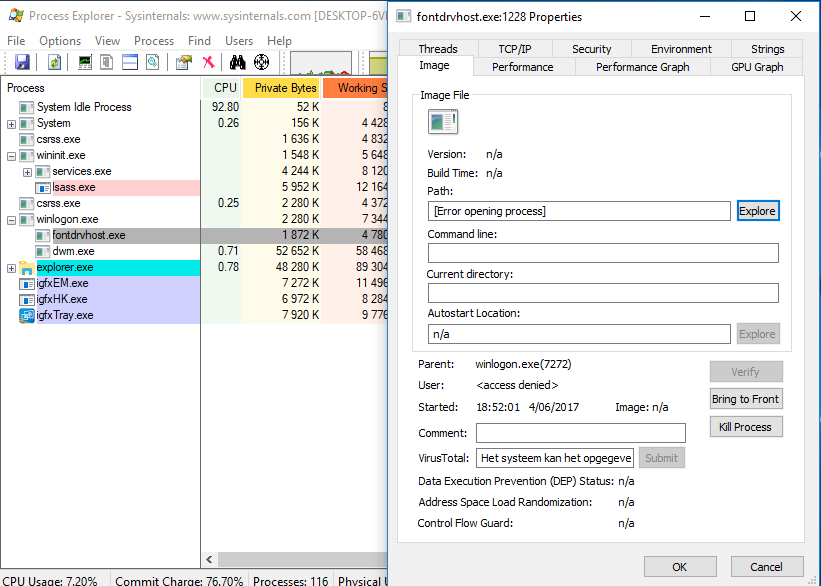This screenshot has height=586, width=821.
Task: Click the Save toolbar icon in Process Explorer
Action: pos(22,62)
